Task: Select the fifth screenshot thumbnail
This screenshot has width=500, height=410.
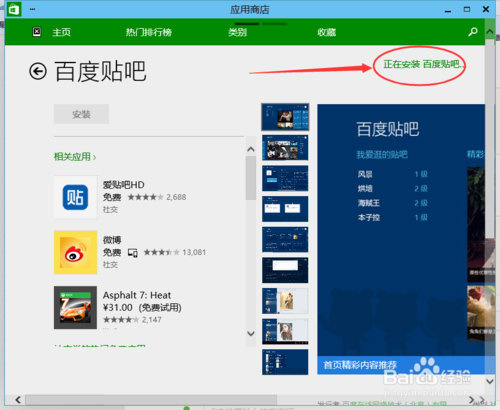Action: (285, 240)
